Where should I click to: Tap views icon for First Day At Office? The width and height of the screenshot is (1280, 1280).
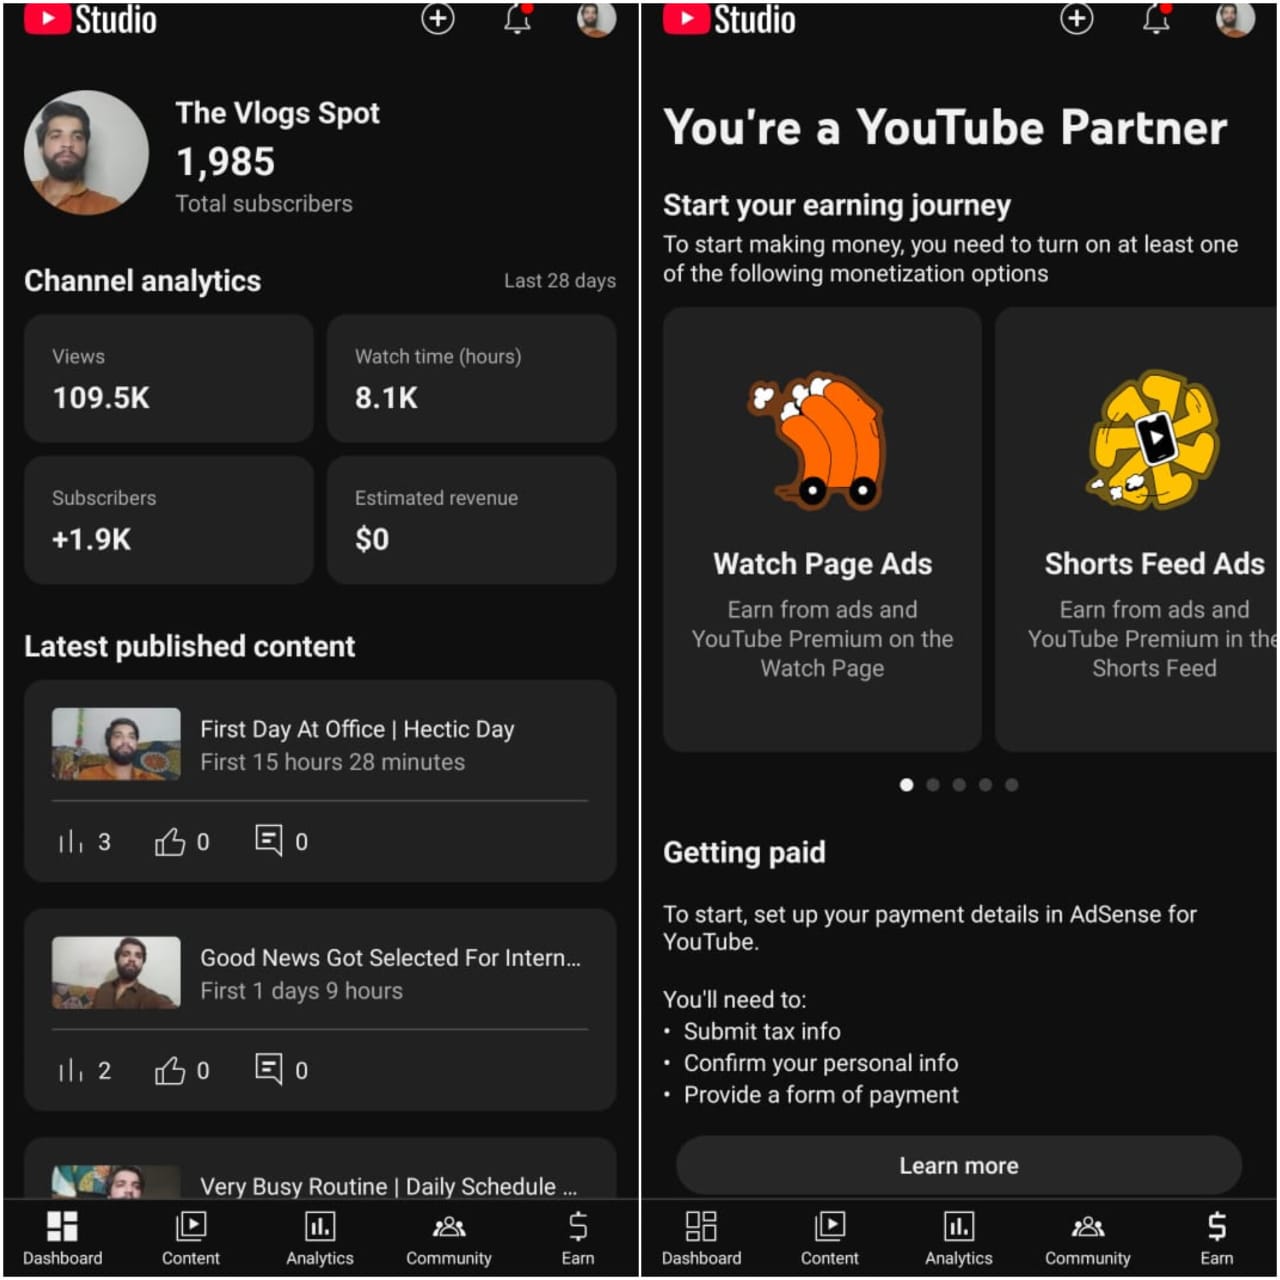tap(71, 842)
